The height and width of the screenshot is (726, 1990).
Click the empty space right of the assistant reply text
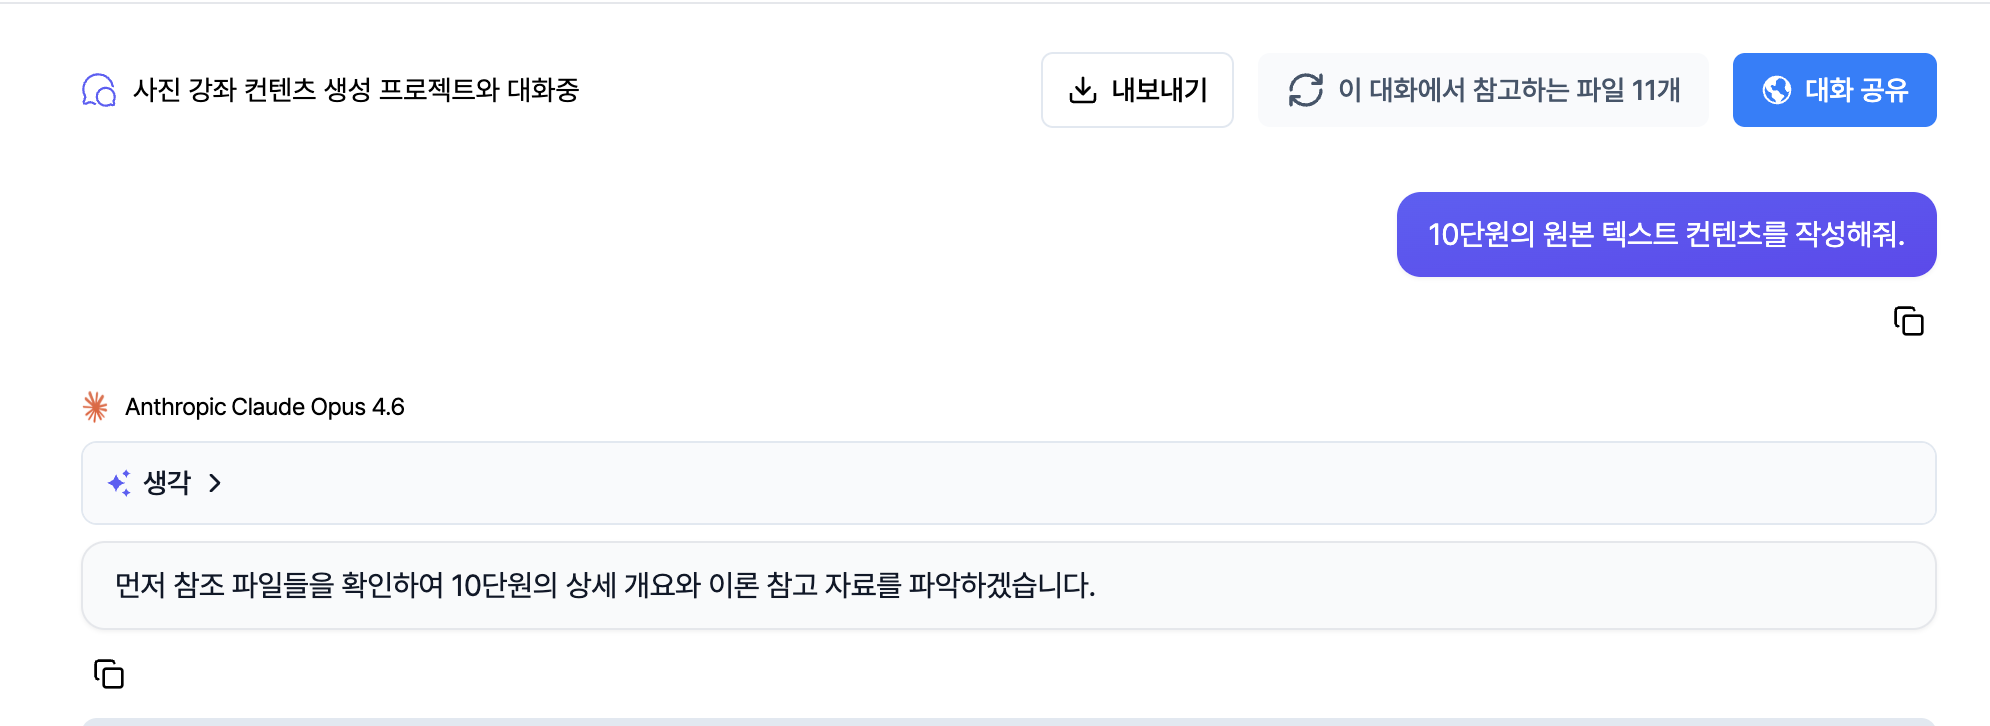coord(1500,585)
